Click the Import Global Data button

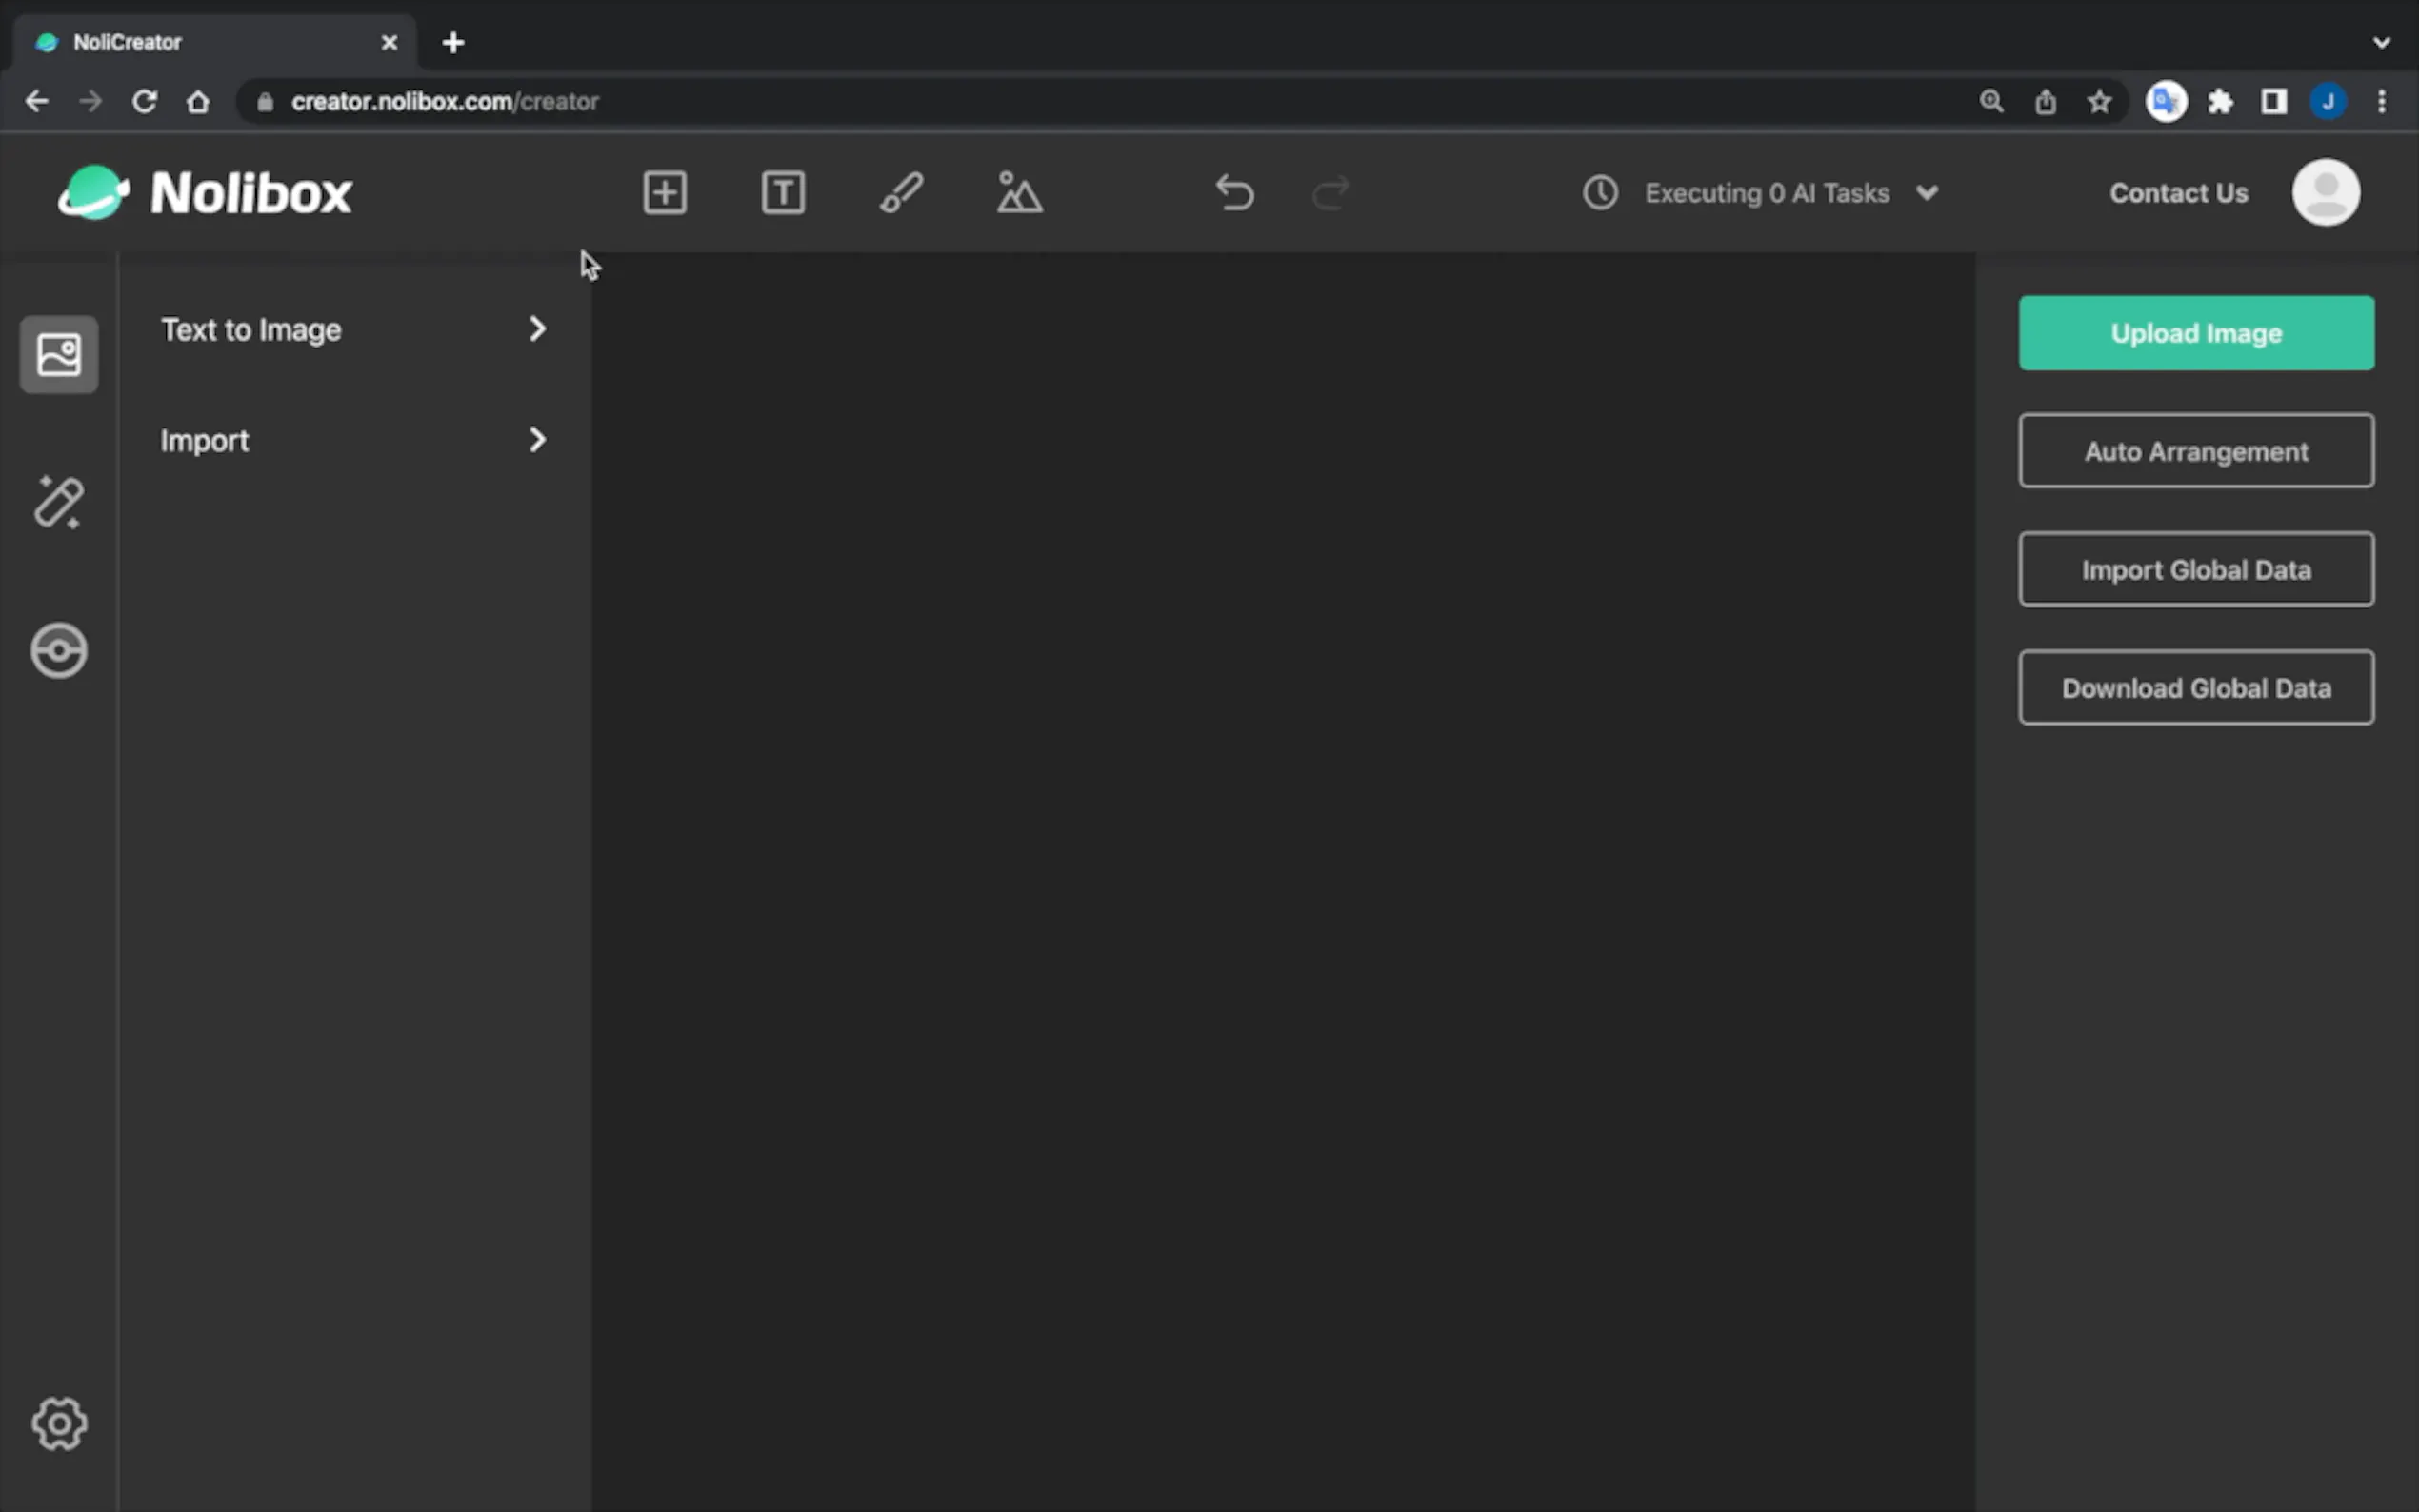[2196, 570]
